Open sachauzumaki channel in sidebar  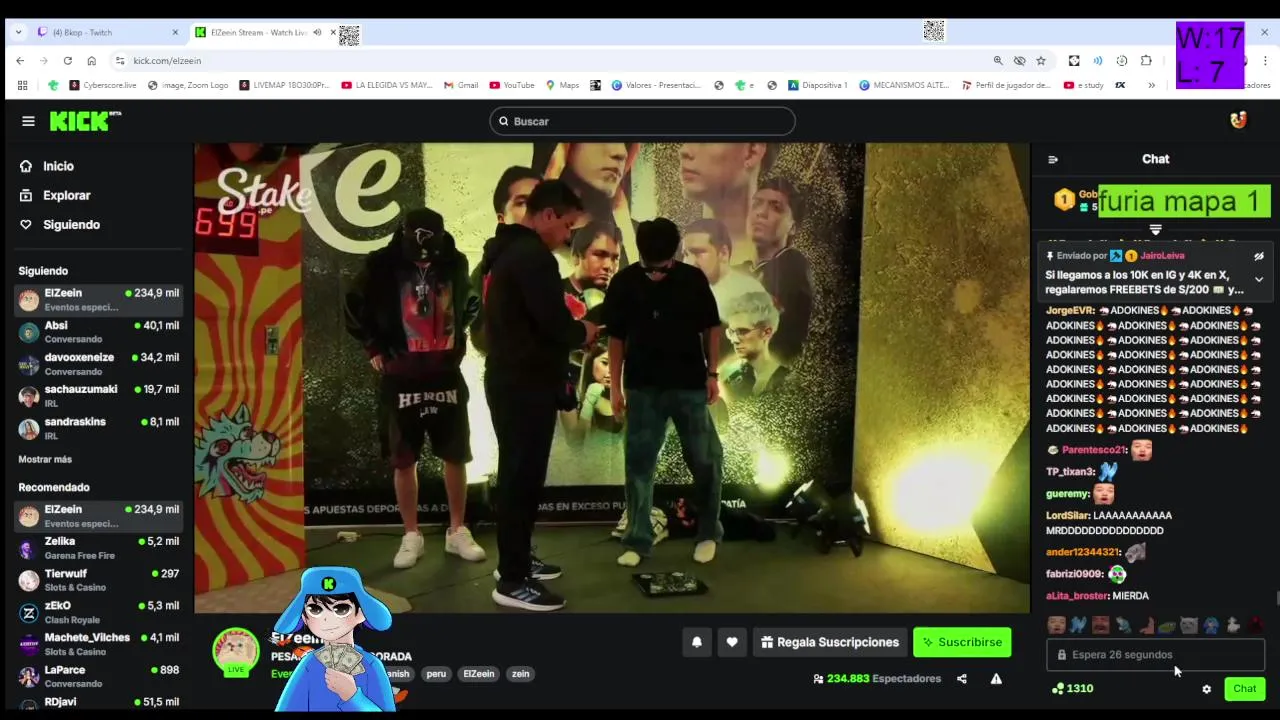(98, 396)
